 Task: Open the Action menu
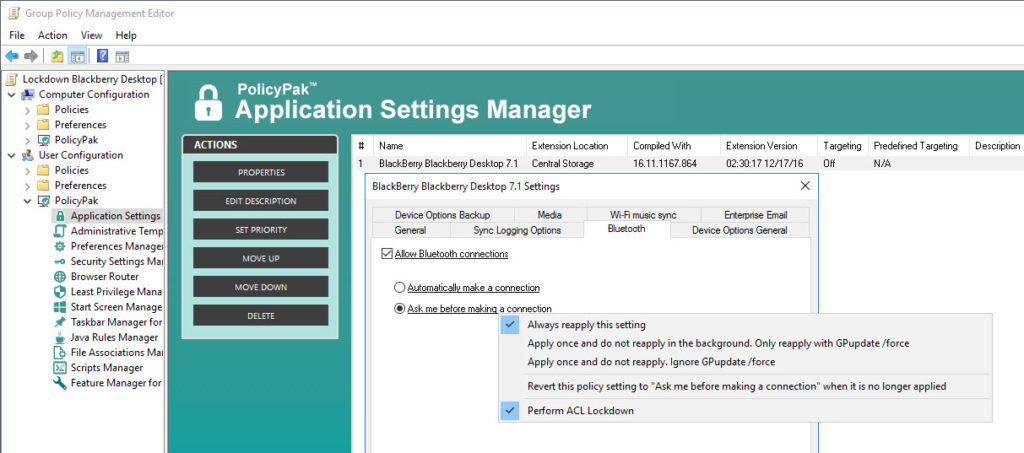[x=52, y=35]
